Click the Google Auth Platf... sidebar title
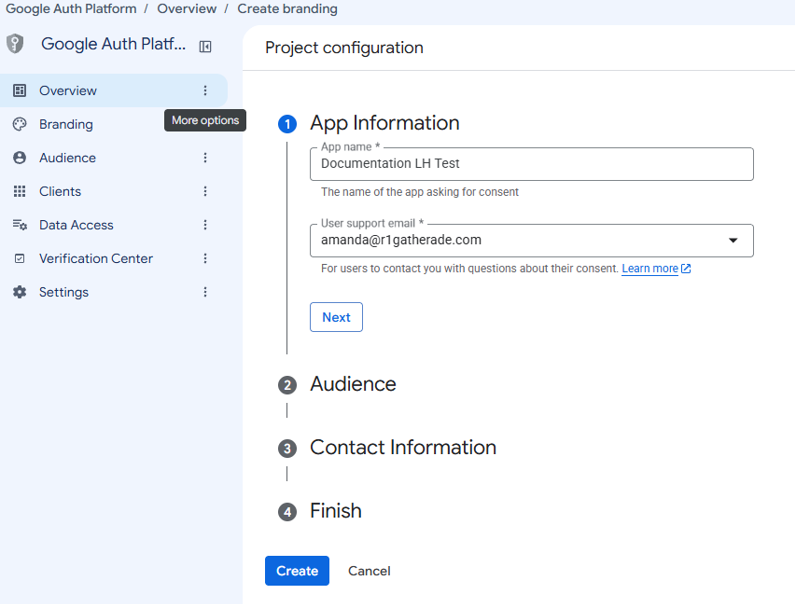 click(x=114, y=44)
